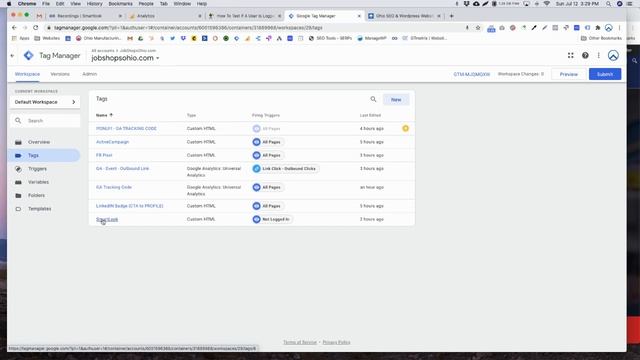Open the Apps bookmarks shortcut
The image size is (640, 360).
coord(20,38)
